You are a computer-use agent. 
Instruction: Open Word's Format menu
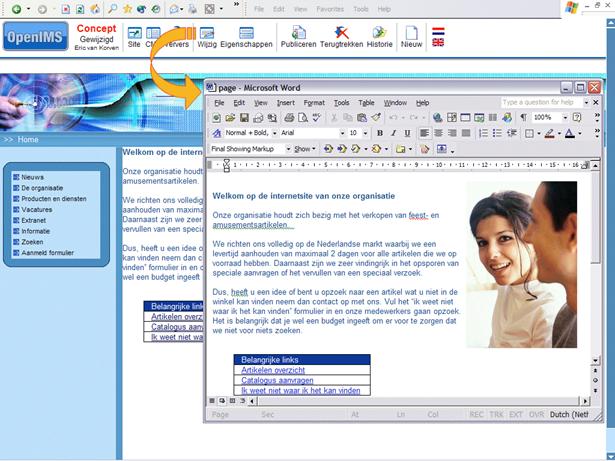314,103
